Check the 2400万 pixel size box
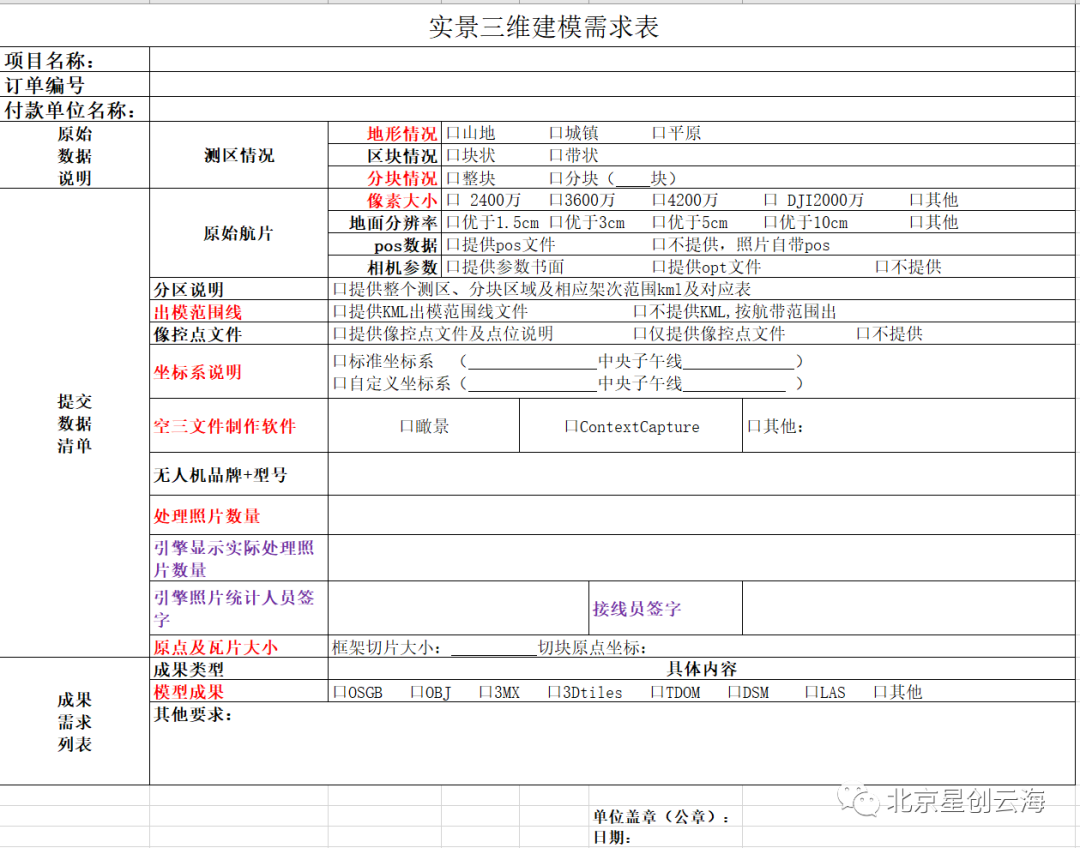 click(453, 200)
